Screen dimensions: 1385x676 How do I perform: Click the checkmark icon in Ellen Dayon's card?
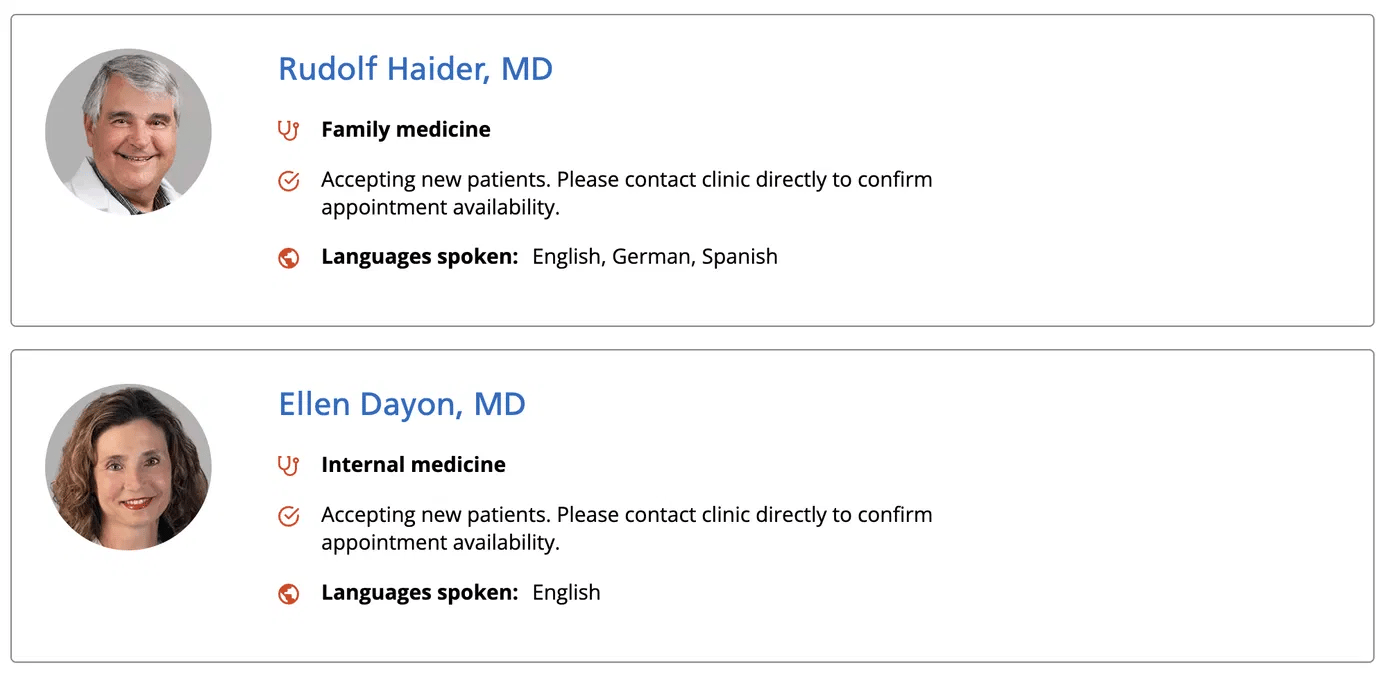288,516
